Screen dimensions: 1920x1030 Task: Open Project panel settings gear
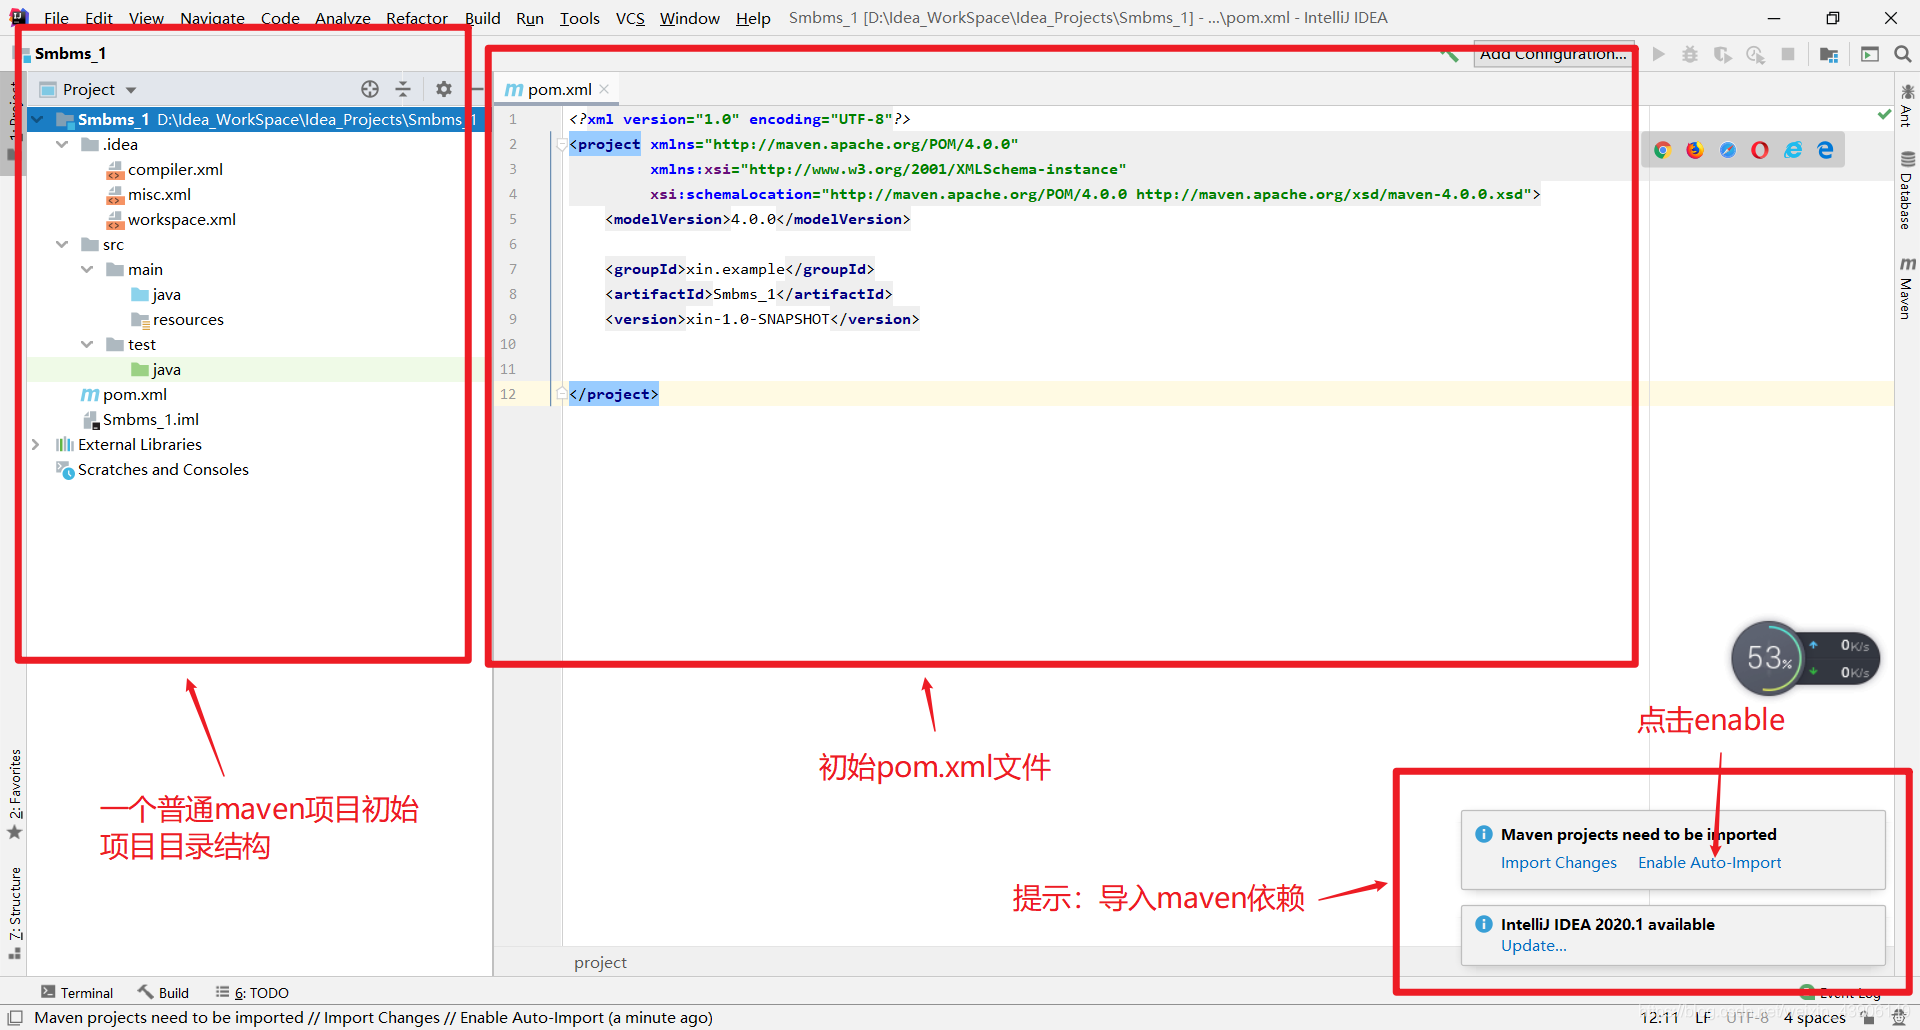pos(444,89)
